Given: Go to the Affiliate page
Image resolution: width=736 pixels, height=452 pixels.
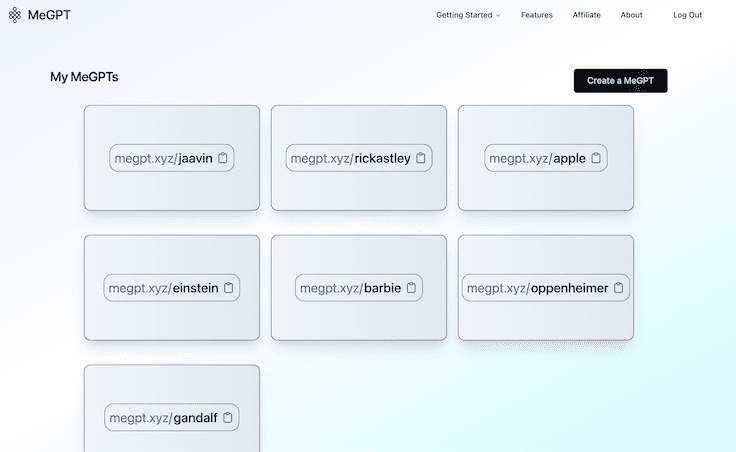Looking at the screenshot, I should point(587,15).
